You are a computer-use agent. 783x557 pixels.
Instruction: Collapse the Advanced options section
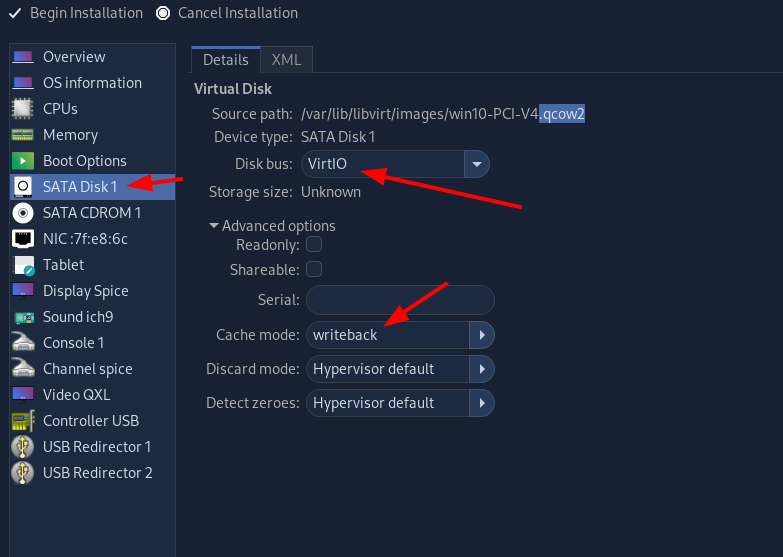(x=273, y=226)
